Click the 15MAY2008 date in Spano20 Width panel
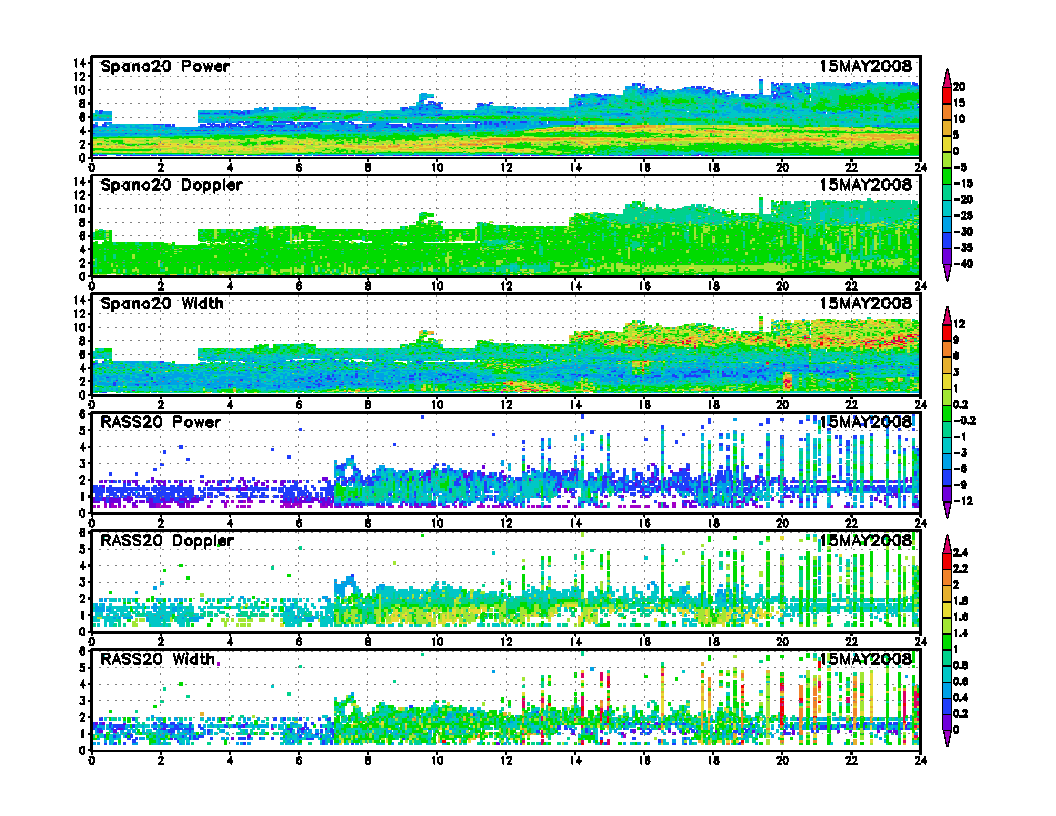1056x816 pixels. point(865,303)
